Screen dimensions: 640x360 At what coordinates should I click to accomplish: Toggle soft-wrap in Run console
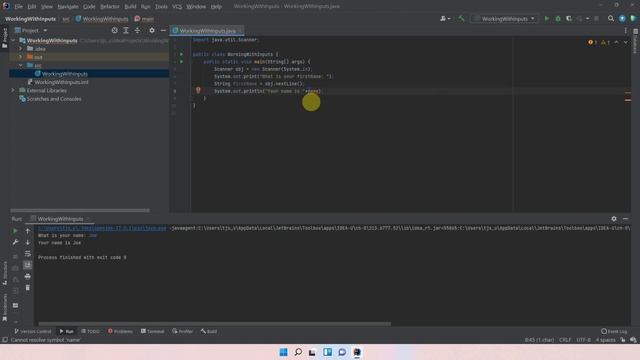click(x=27, y=253)
